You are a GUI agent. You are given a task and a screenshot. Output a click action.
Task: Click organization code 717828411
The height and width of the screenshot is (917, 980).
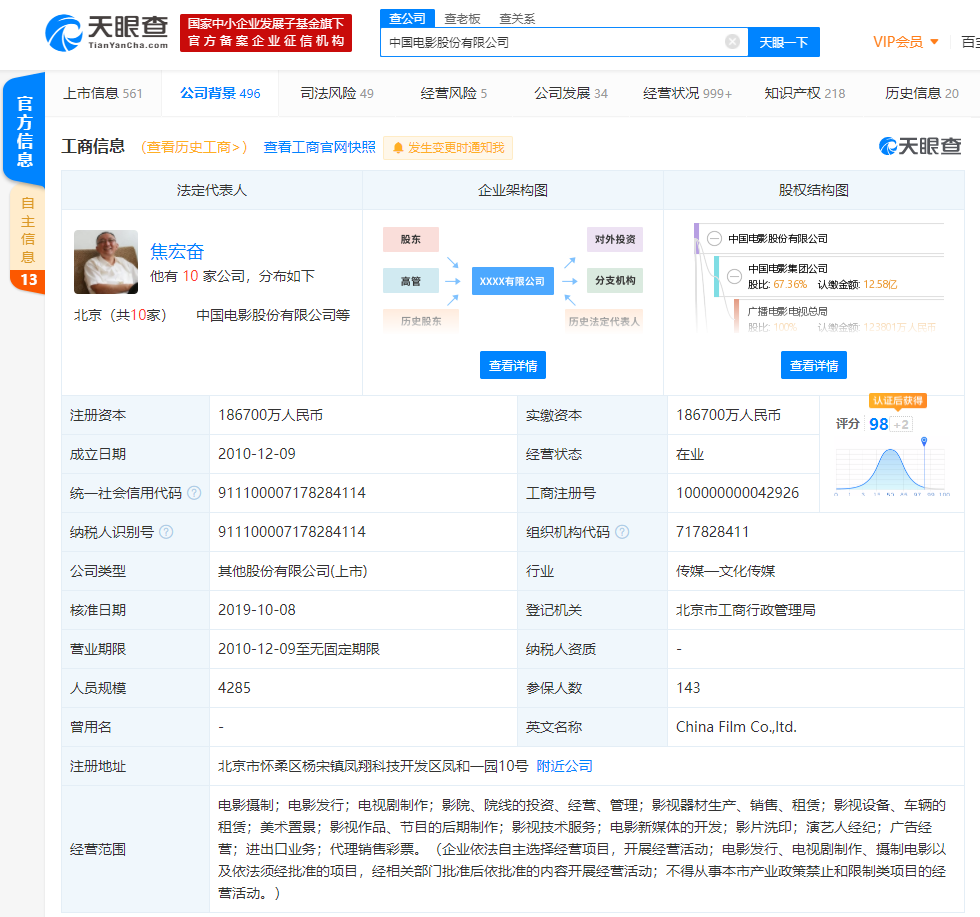[x=712, y=532]
